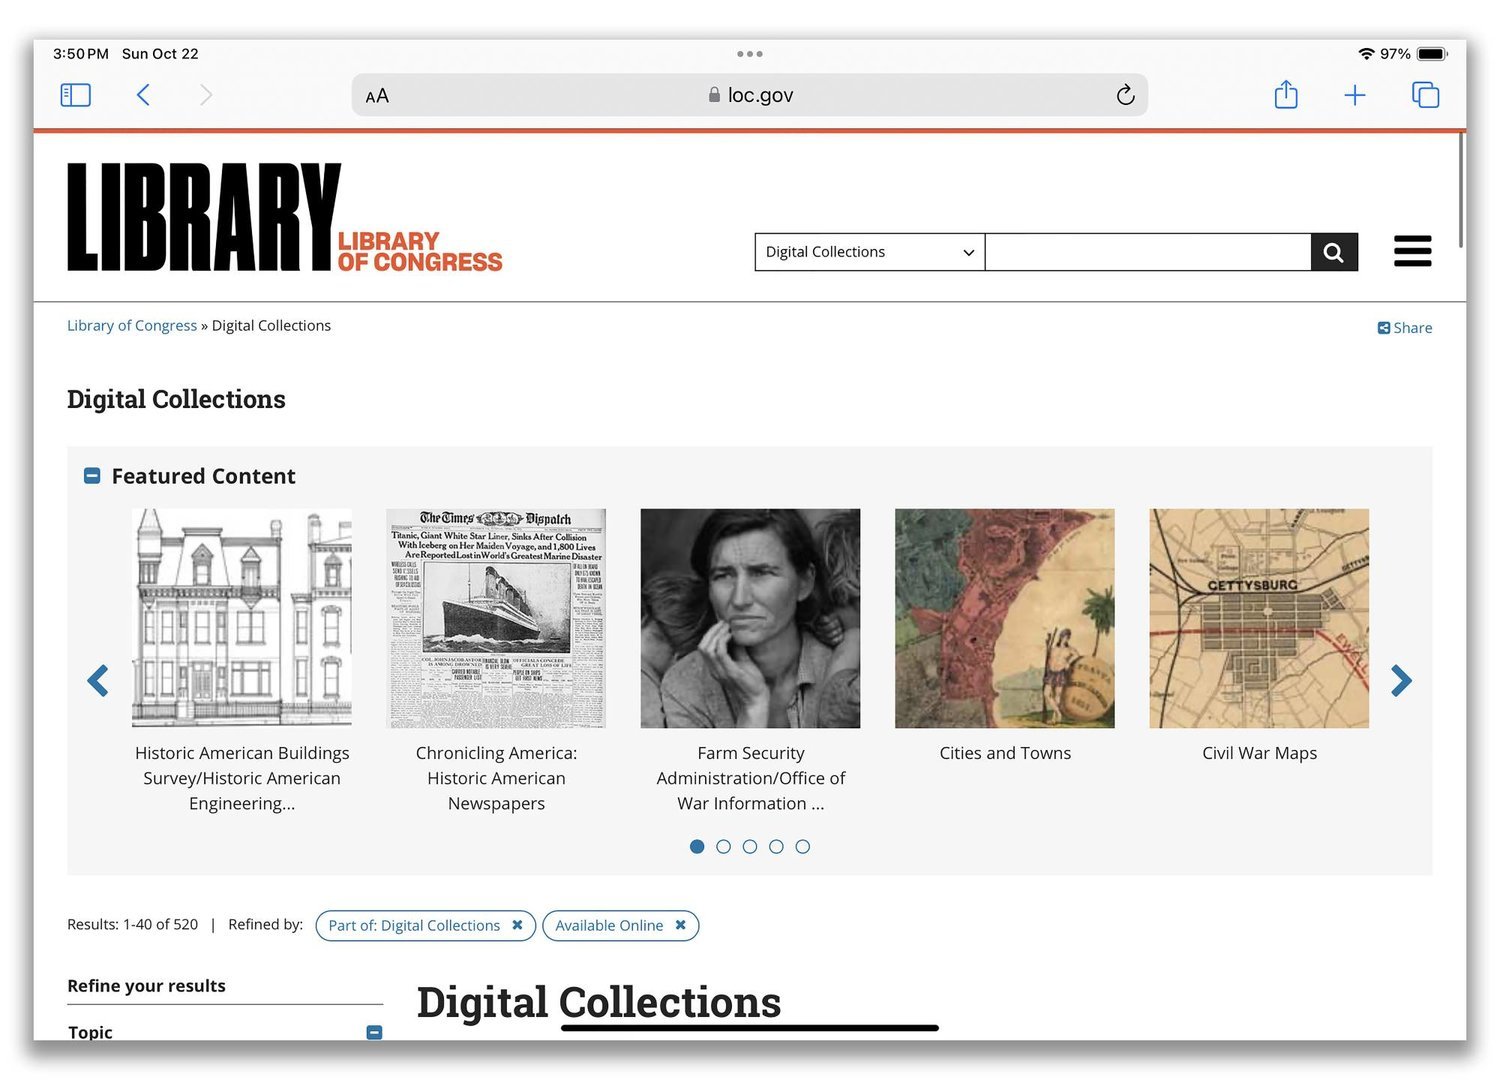Collapse the Topic refinement section
Viewport: 1500px width, 1080px height.
click(374, 1031)
